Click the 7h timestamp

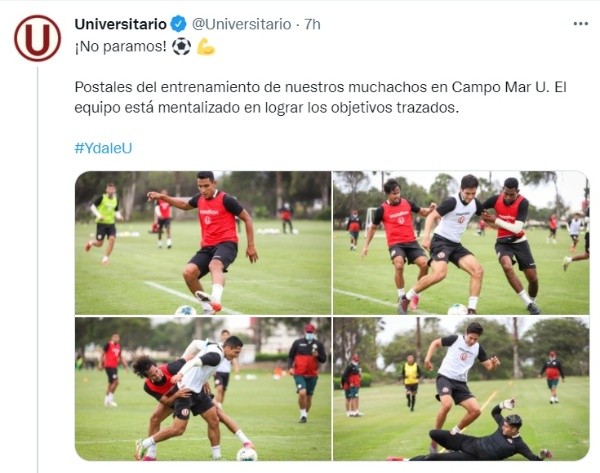[312, 24]
